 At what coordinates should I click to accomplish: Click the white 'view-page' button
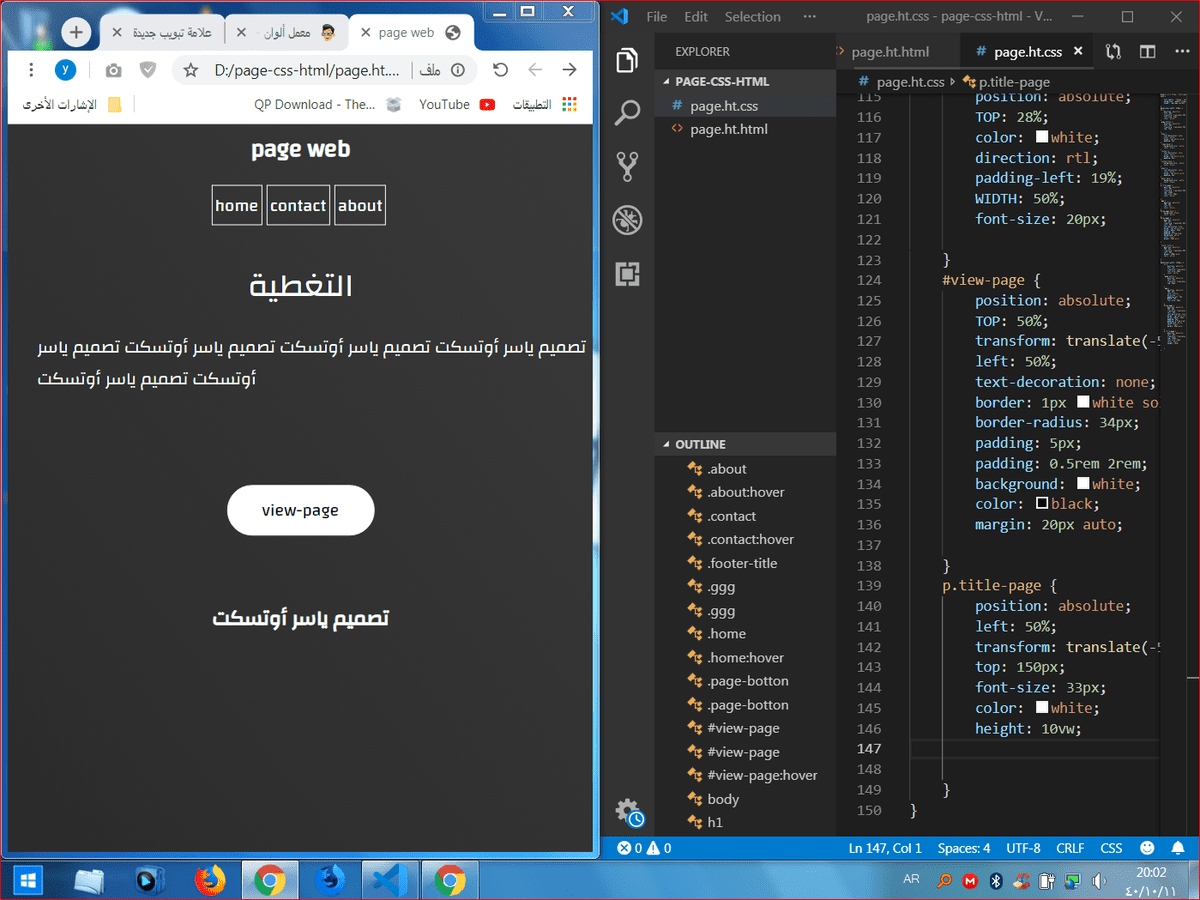(301, 510)
